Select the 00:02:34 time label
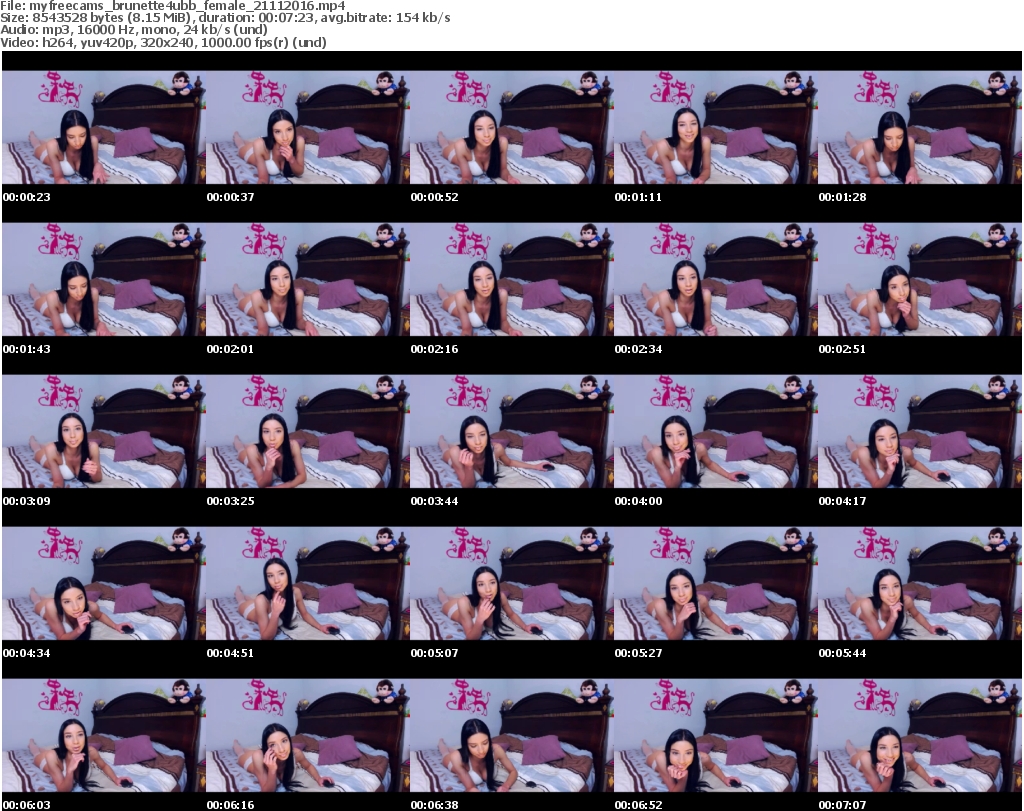This screenshot has width=1024, height=811. (x=638, y=349)
